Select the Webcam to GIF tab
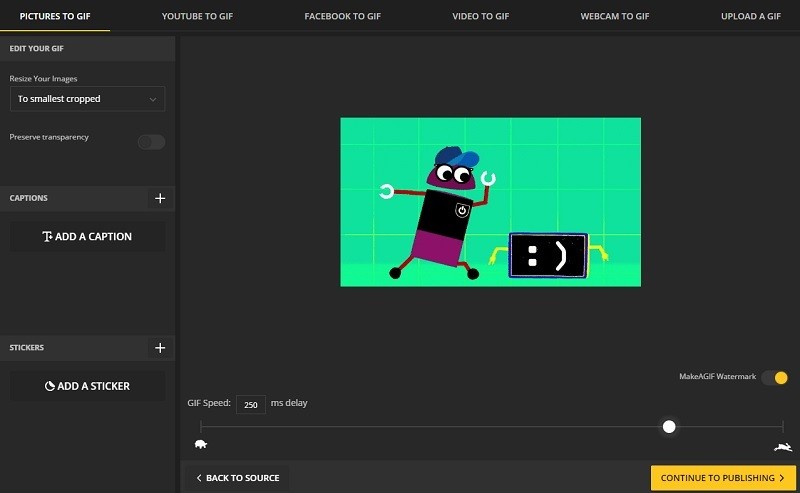Viewport: 800px width, 493px height. coord(615,16)
